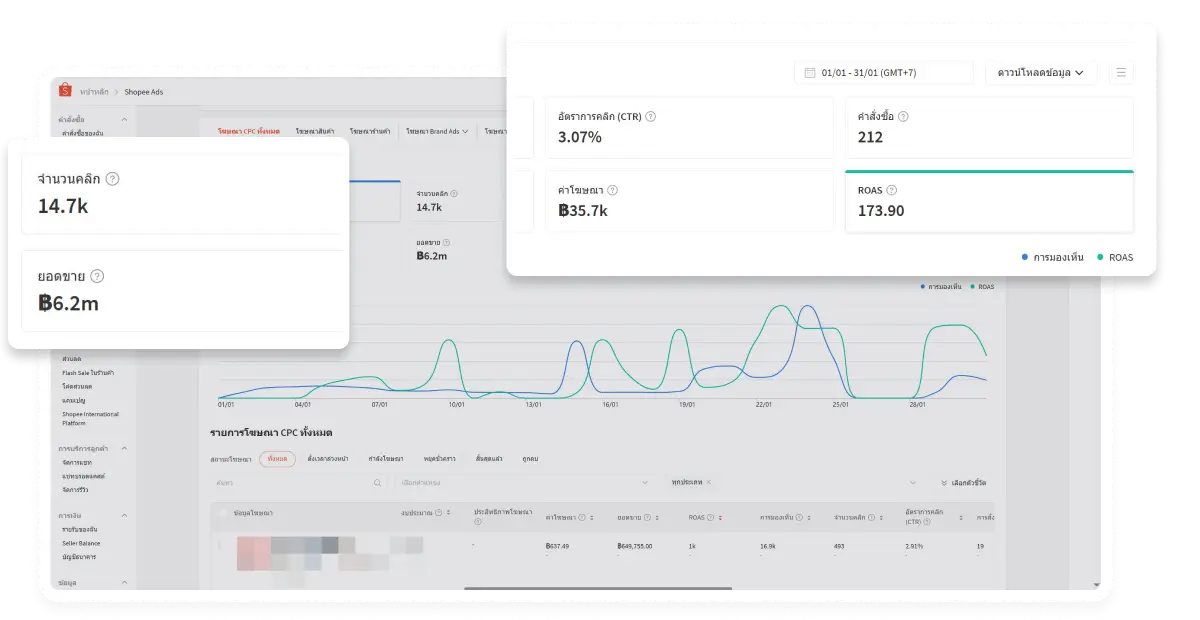1200x620 pixels.
Task: Open Seller Balance in the sidebar
Action: (79, 543)
